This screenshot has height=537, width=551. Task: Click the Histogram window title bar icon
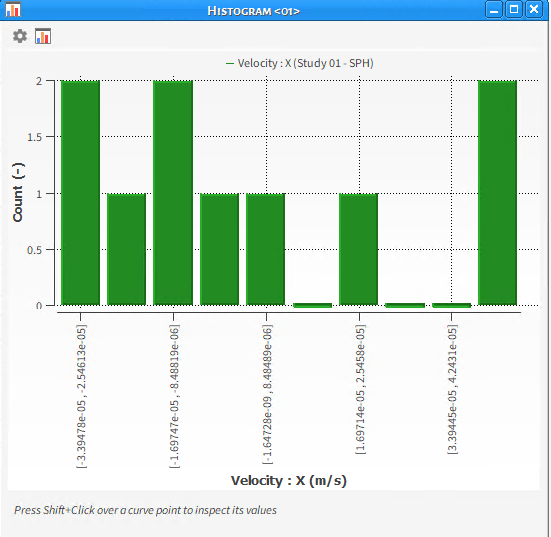pyautogui.click(x=13, y=9)
